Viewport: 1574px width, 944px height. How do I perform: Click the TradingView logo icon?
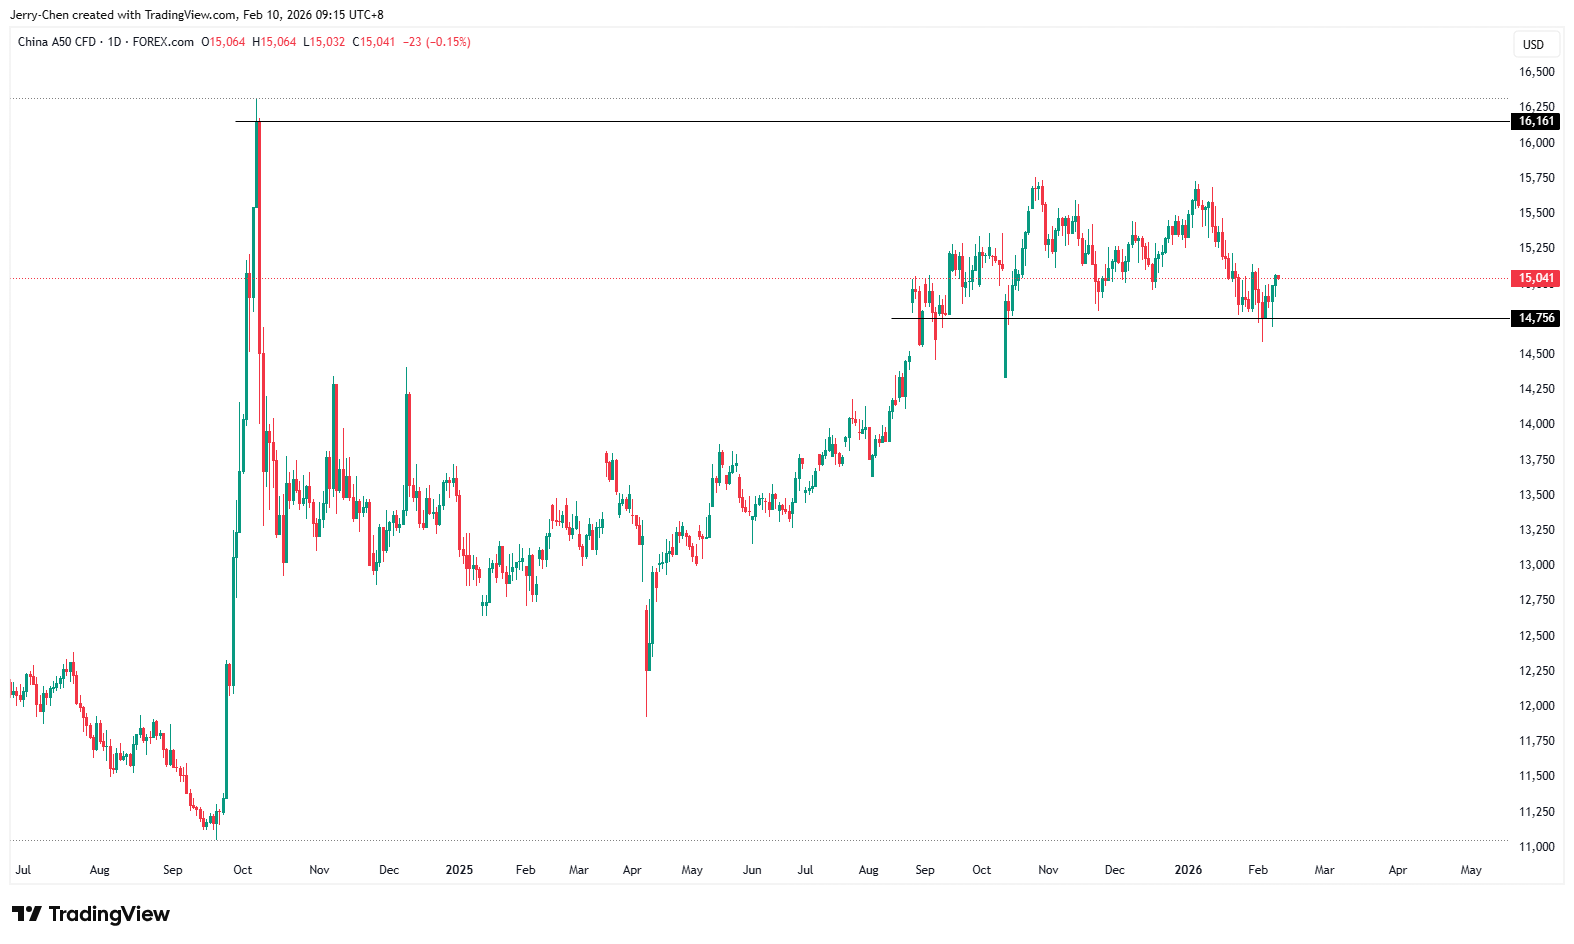point(27,914)
